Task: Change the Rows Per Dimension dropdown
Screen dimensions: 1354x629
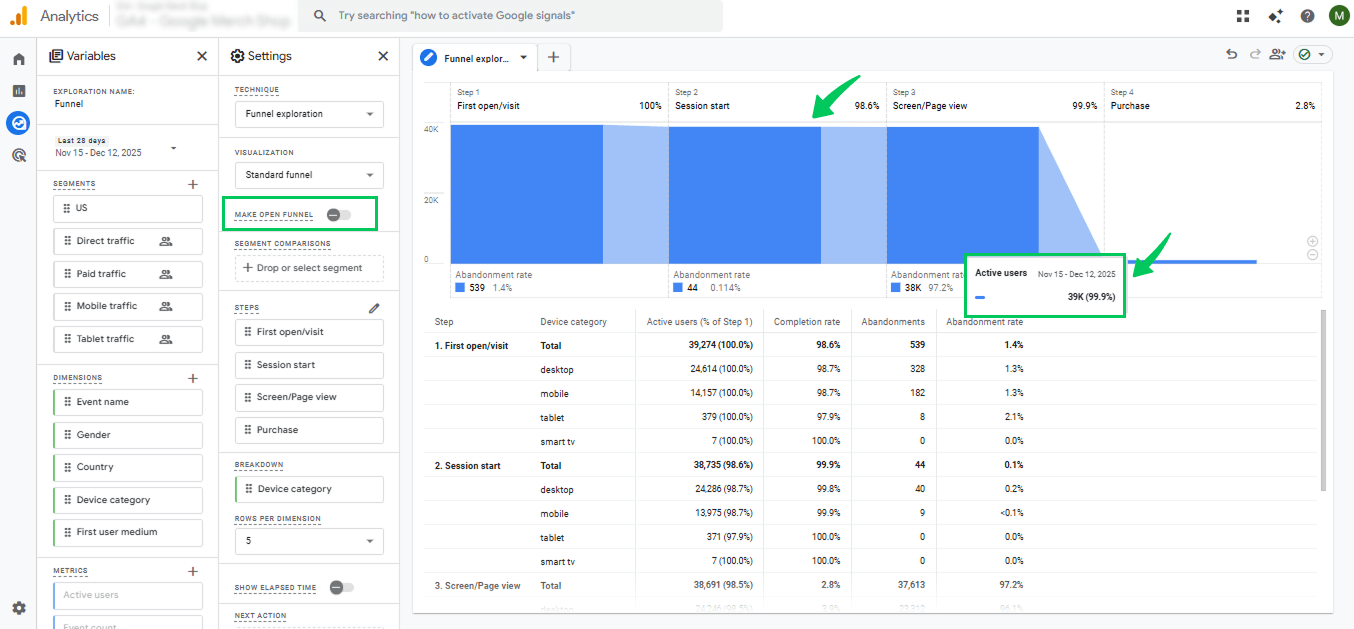Action: pos(309,541)
